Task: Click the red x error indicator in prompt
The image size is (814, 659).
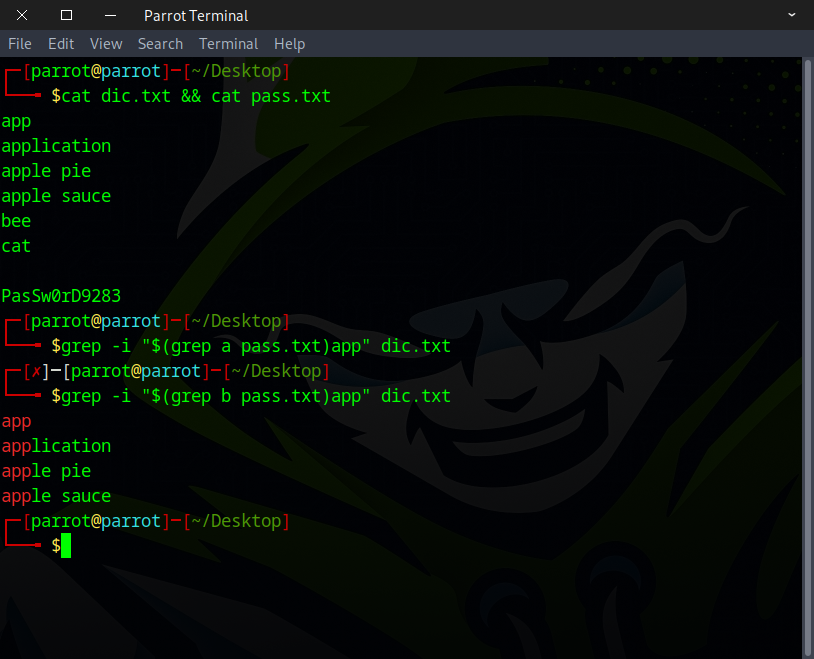Action: (37, 371)
